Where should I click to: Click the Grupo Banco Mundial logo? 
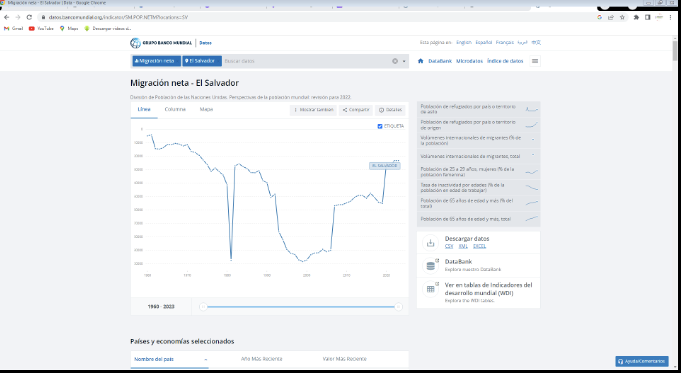[x=161, y=43]
